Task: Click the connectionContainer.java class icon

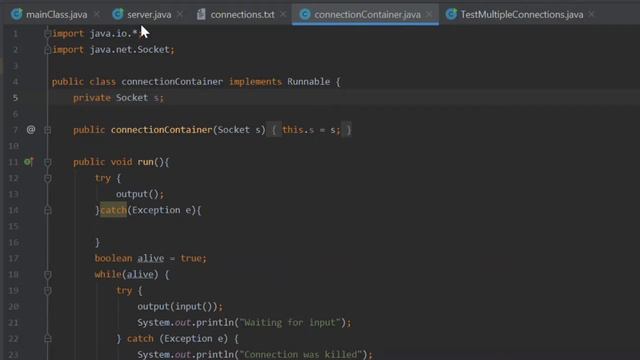Action: coord(304,14)
